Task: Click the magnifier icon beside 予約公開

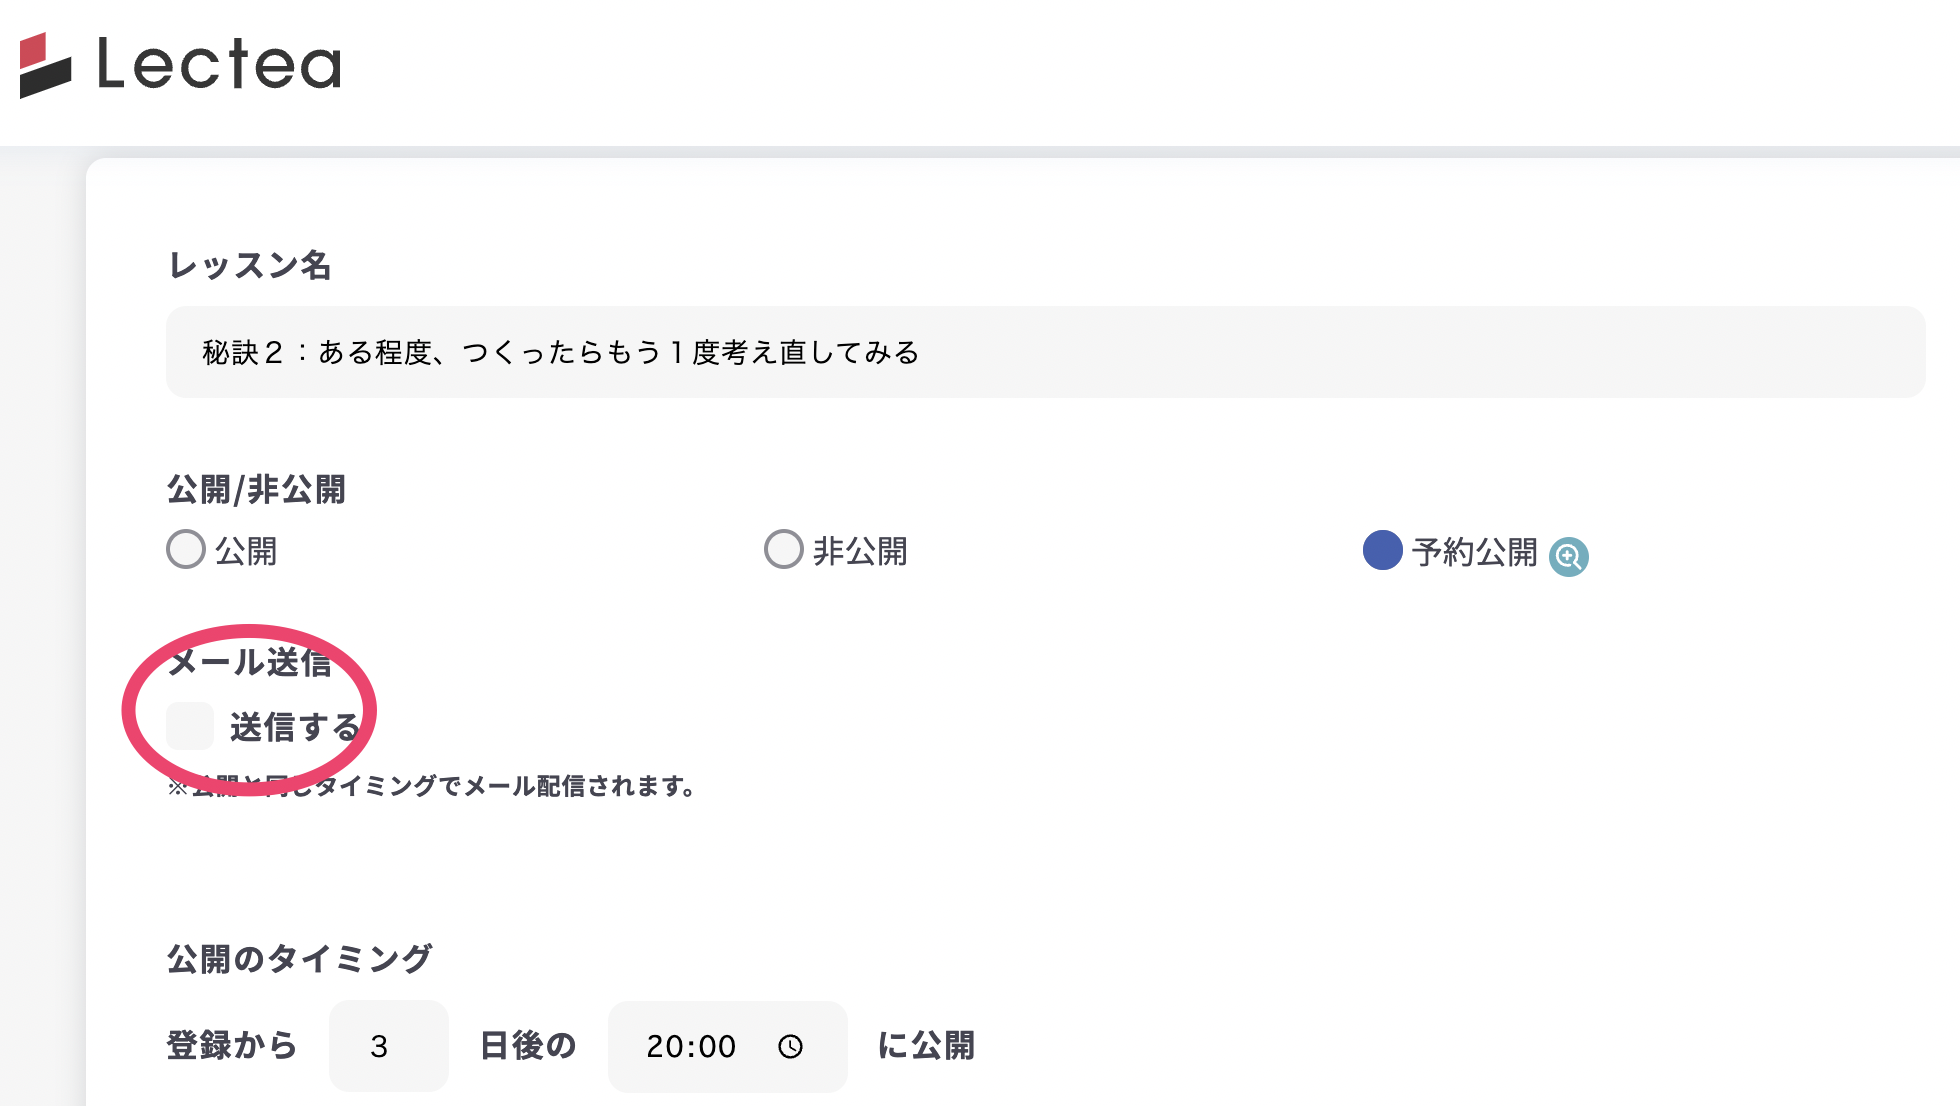Action: coord(1568,556)
